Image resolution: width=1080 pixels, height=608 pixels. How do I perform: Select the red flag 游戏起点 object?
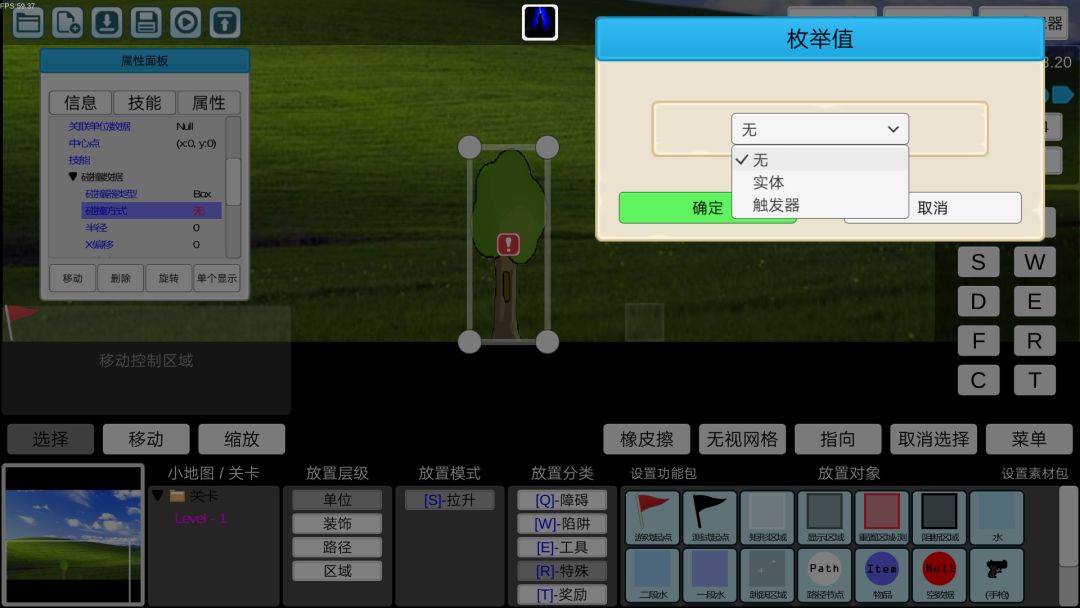tap(653, 517)
